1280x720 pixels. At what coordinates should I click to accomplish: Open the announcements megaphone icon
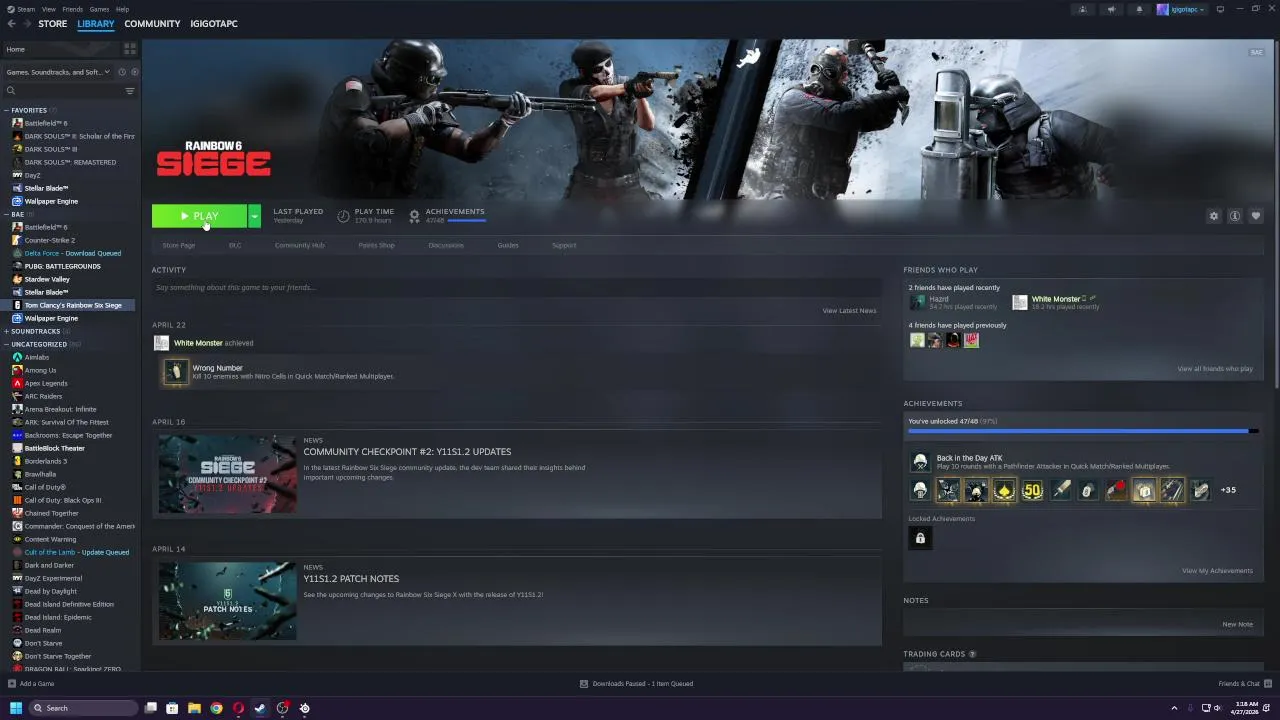1111,9
